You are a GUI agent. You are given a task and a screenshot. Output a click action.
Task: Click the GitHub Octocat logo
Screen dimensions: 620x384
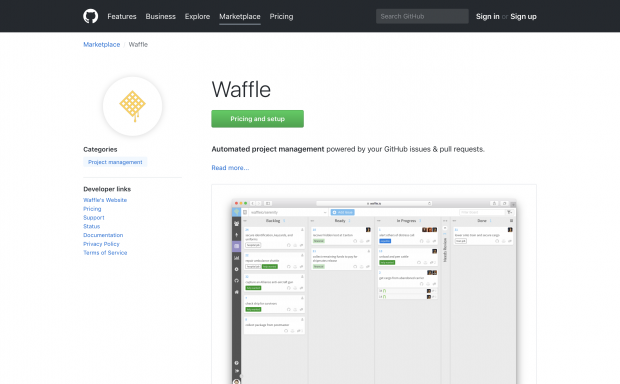(x=91, y=16)
